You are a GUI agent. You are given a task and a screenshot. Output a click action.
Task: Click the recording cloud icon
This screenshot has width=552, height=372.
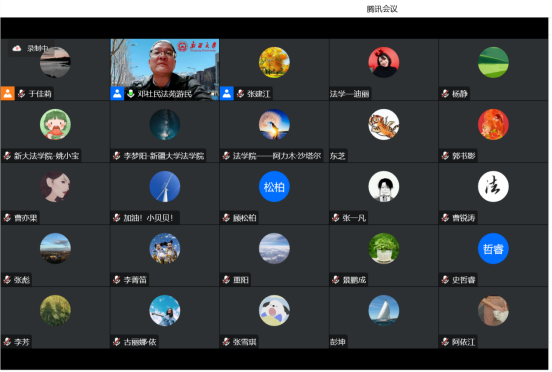17,49
